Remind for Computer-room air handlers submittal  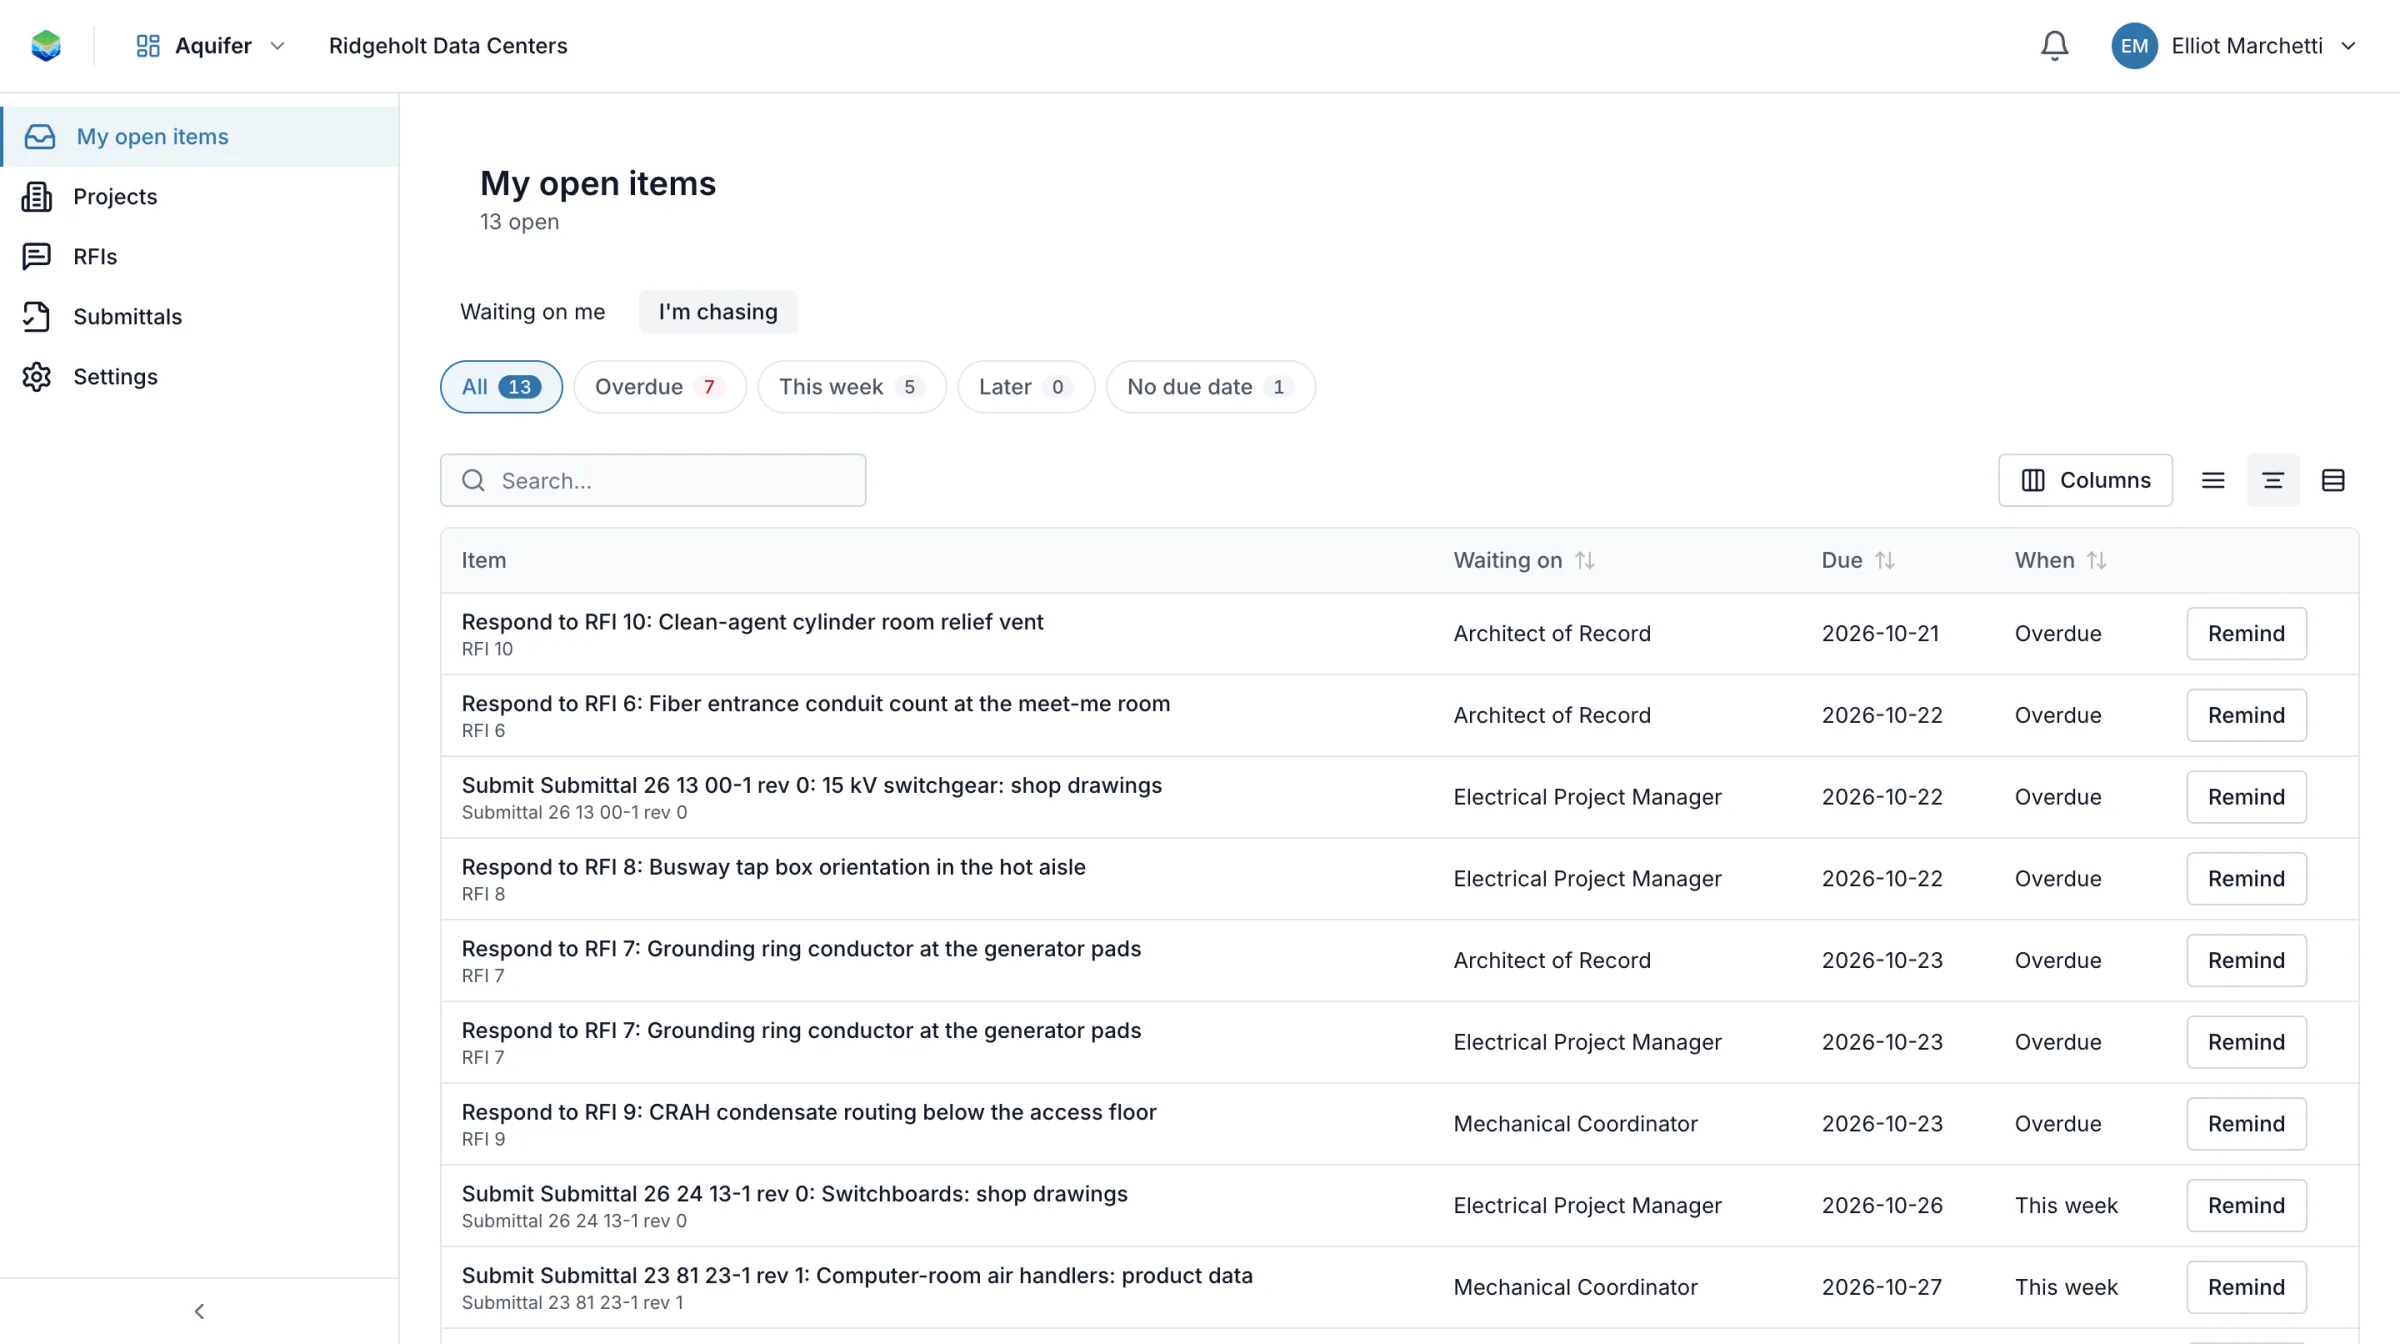(2246, 1288)
